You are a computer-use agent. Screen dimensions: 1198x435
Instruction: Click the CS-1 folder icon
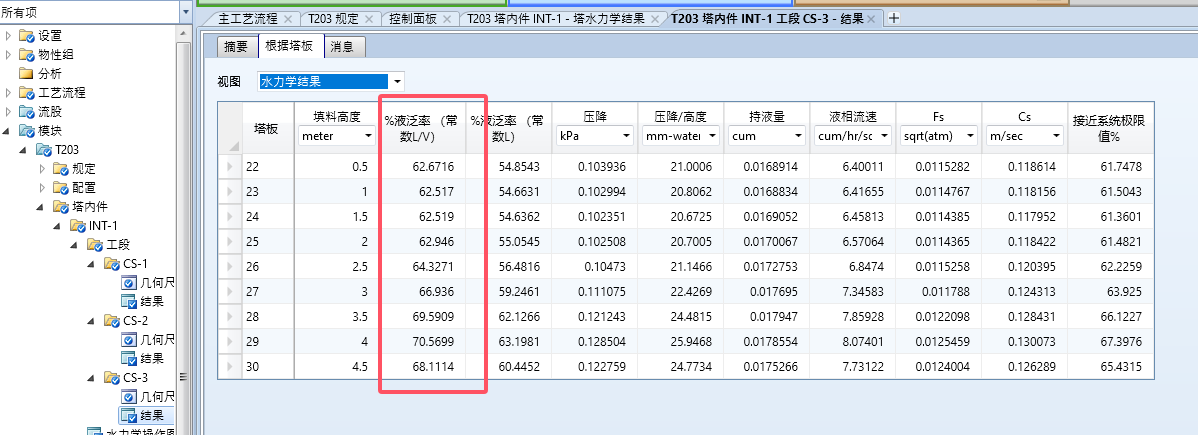coord(112,264)
